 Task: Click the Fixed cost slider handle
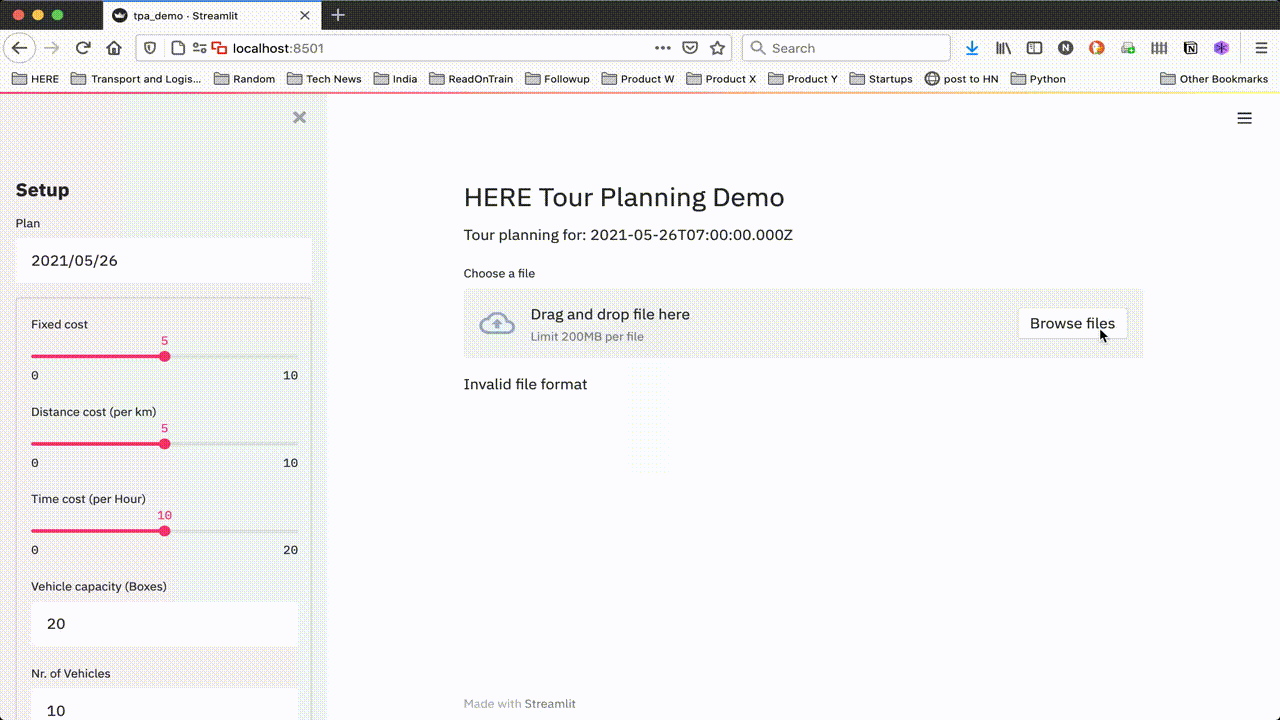pyautogui.click(x=165, y=356)
